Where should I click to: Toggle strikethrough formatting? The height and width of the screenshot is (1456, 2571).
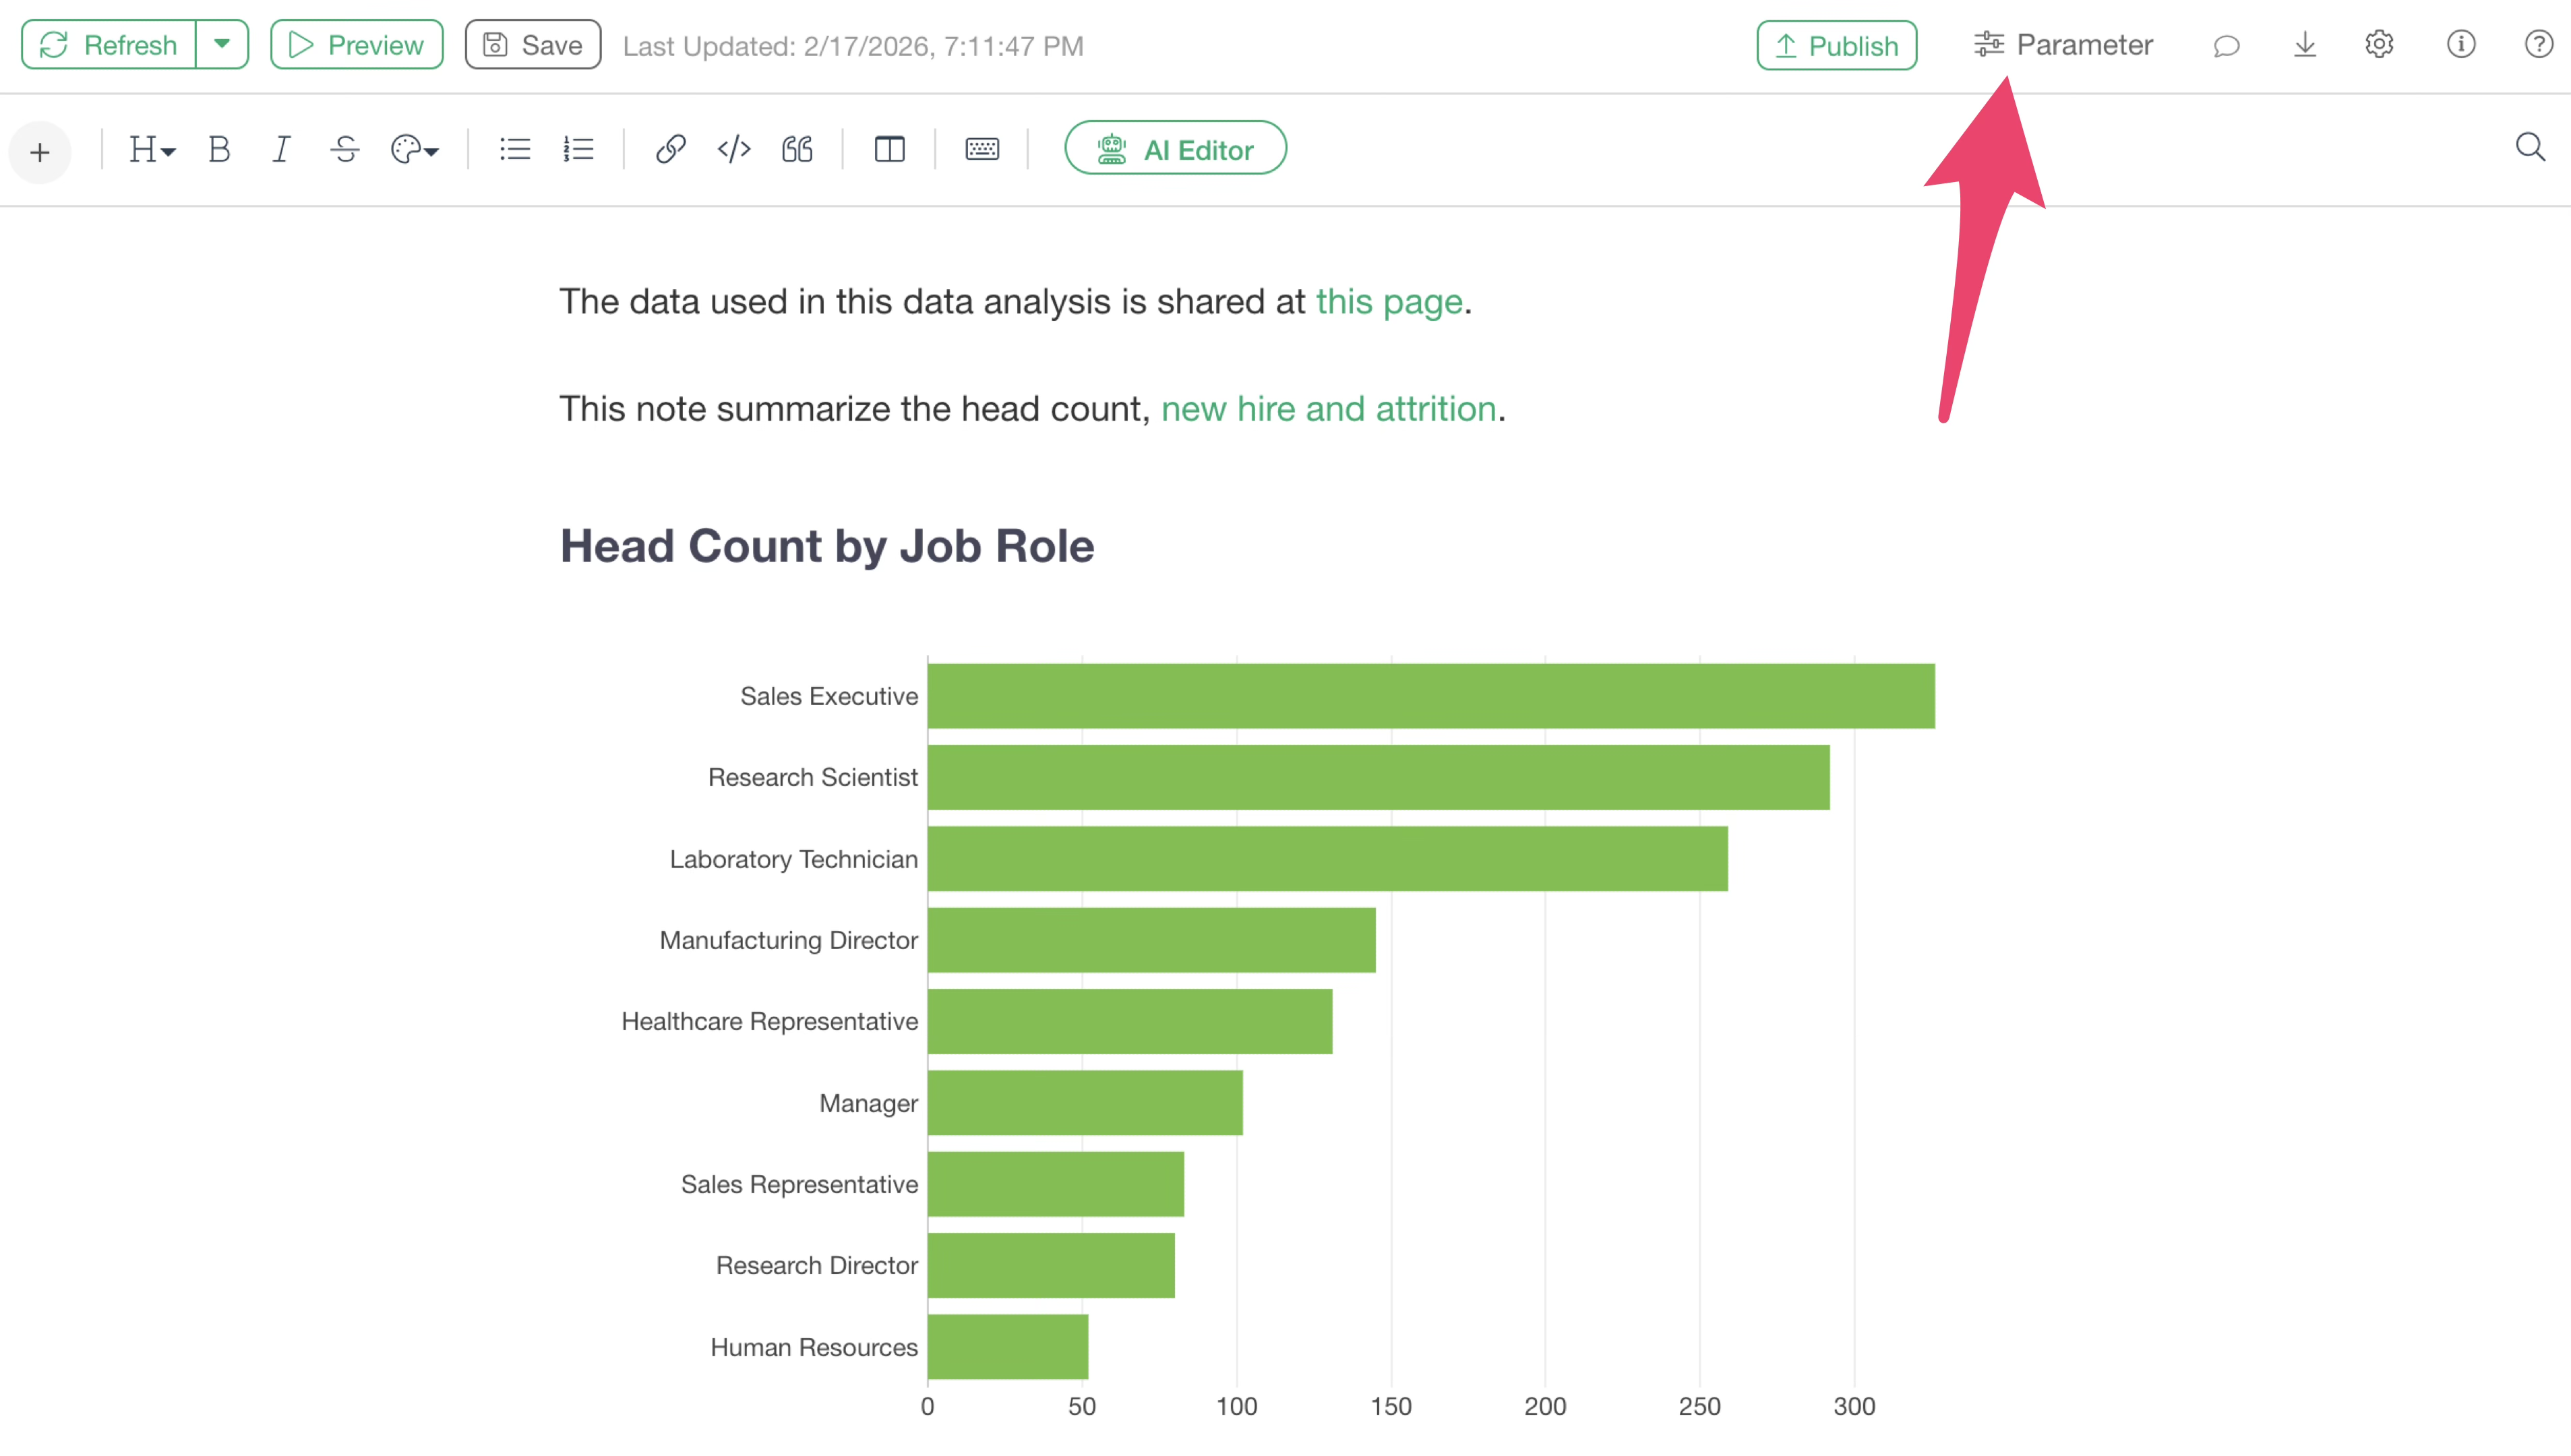point(345,150)
